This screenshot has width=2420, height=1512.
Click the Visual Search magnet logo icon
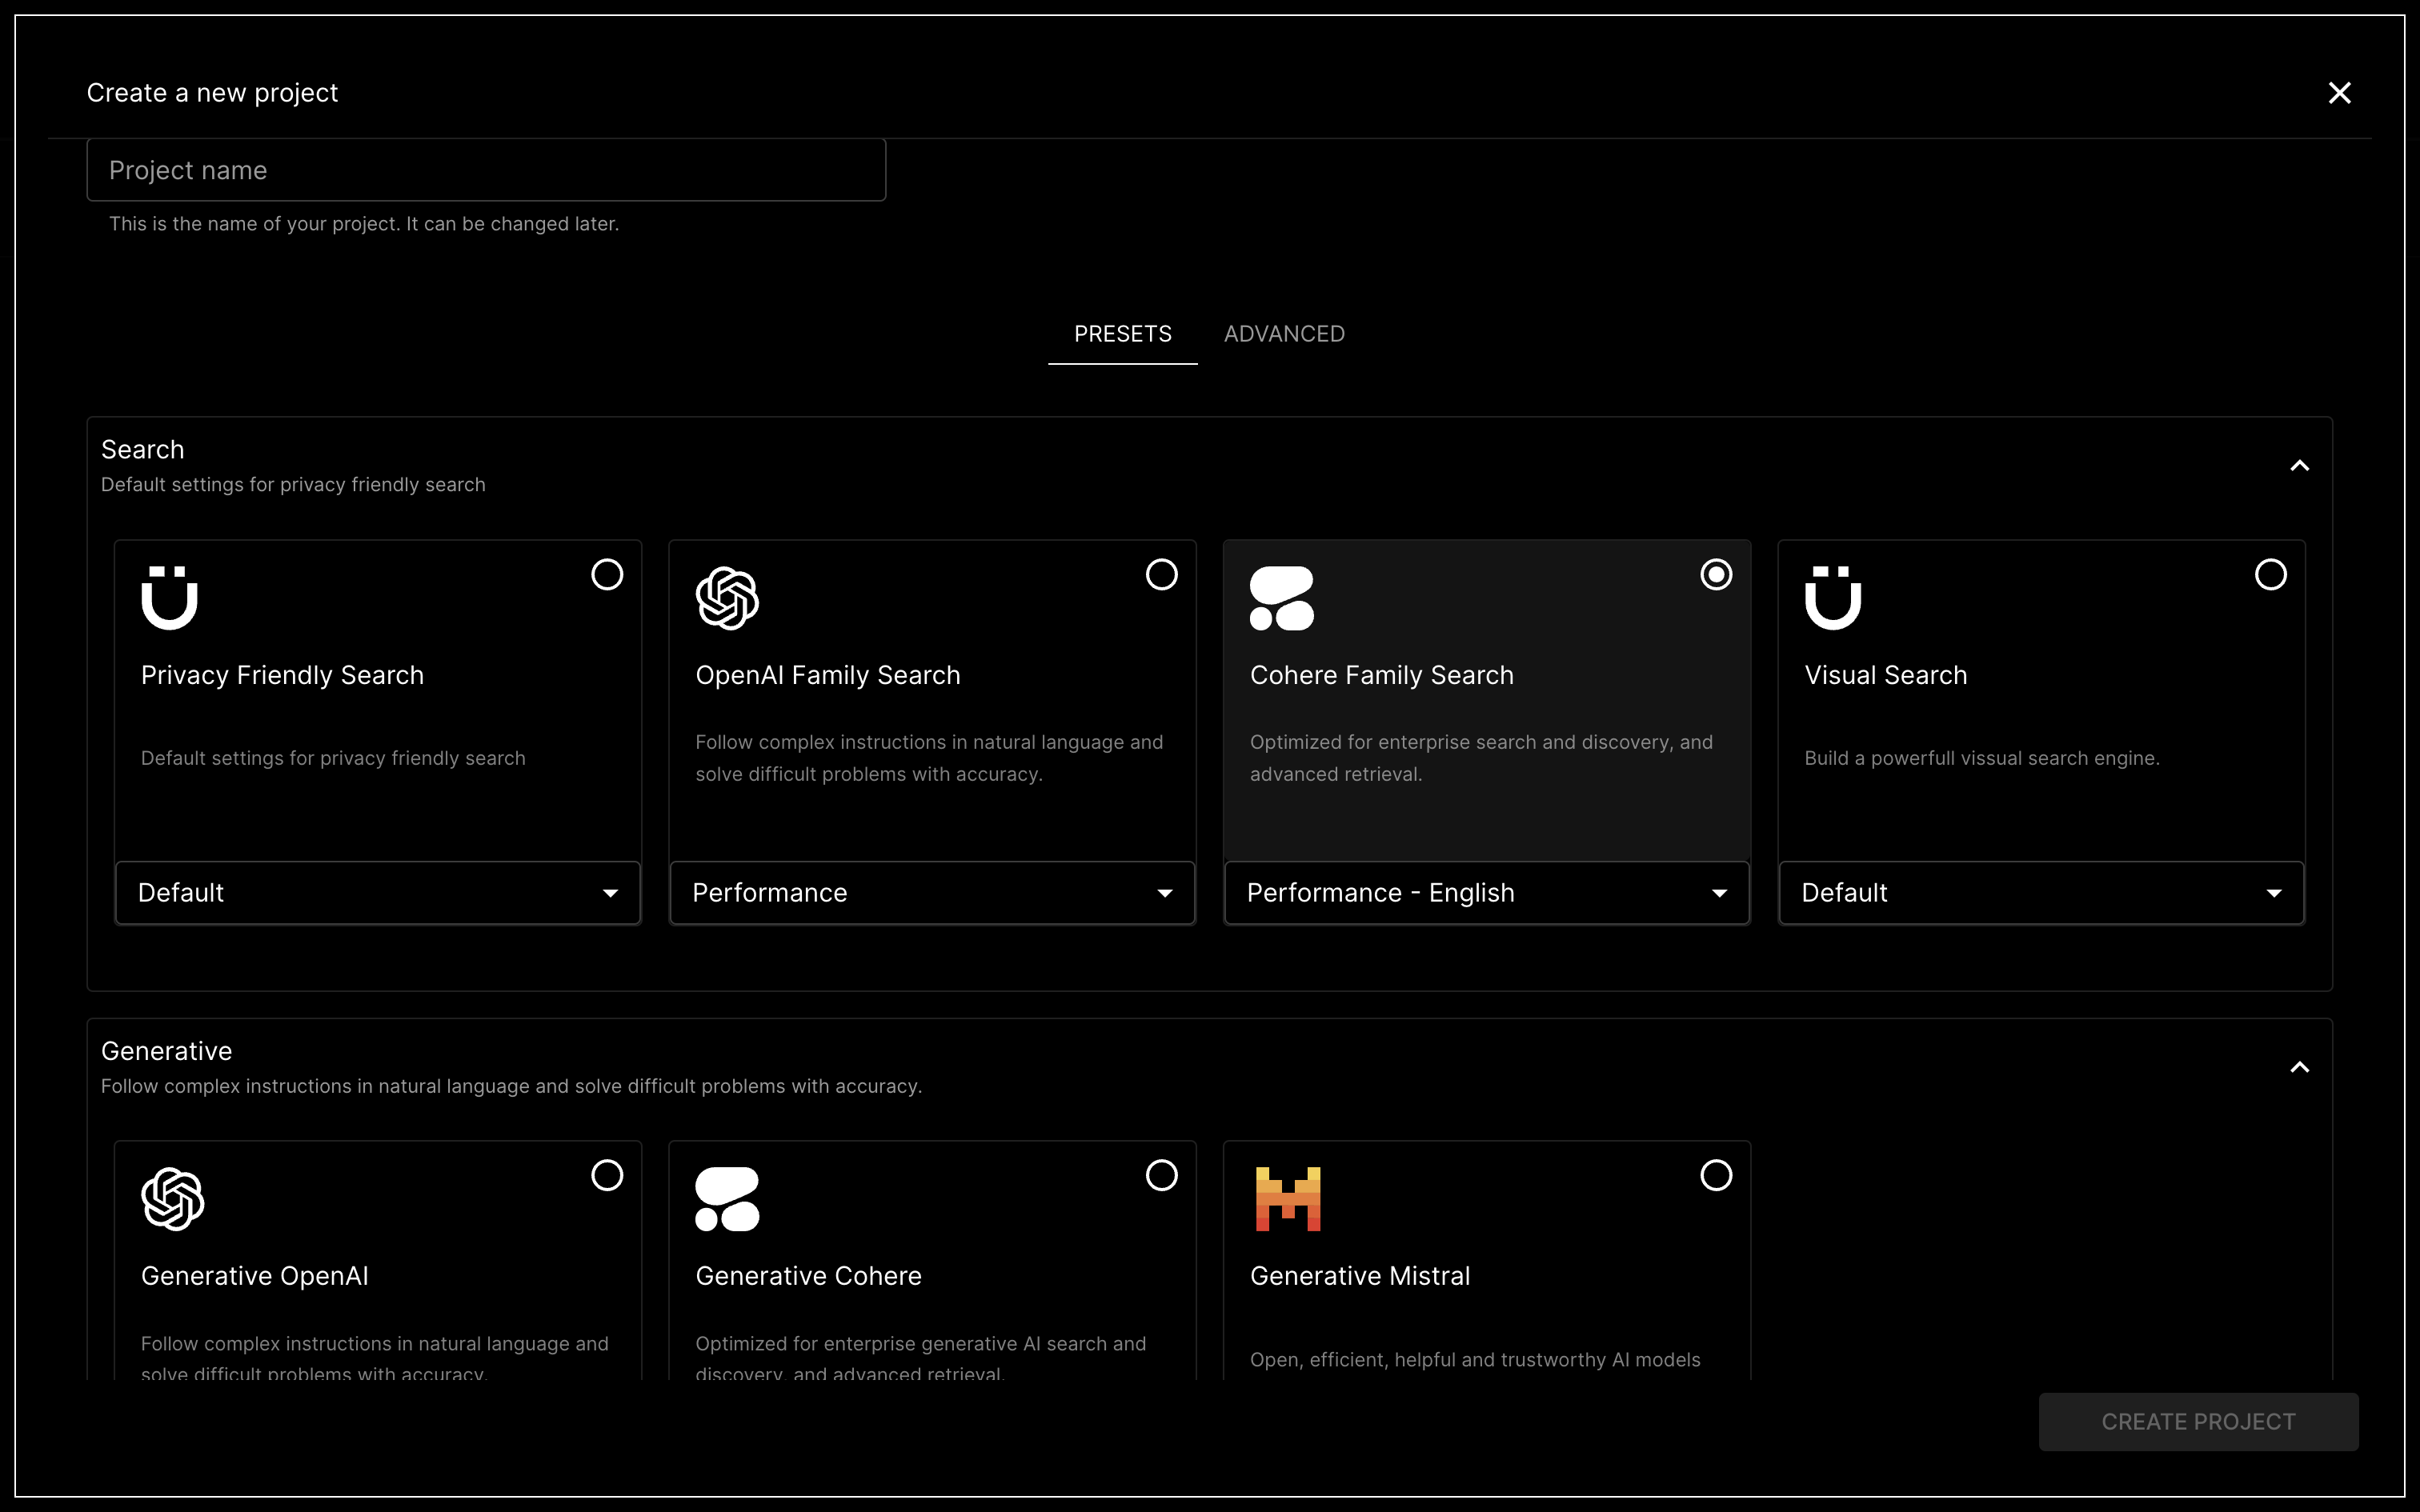[x=1833, y=598]
